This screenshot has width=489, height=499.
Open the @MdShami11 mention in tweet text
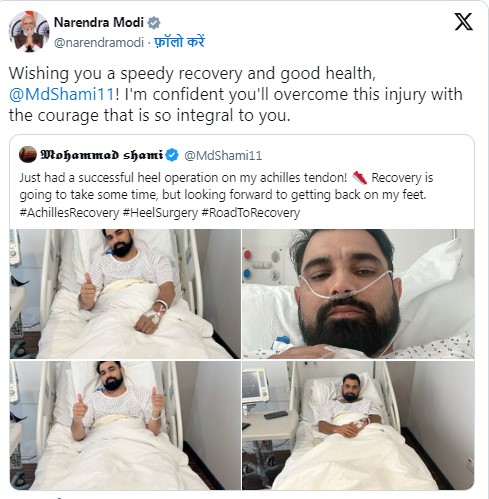[x=62, y=94]
